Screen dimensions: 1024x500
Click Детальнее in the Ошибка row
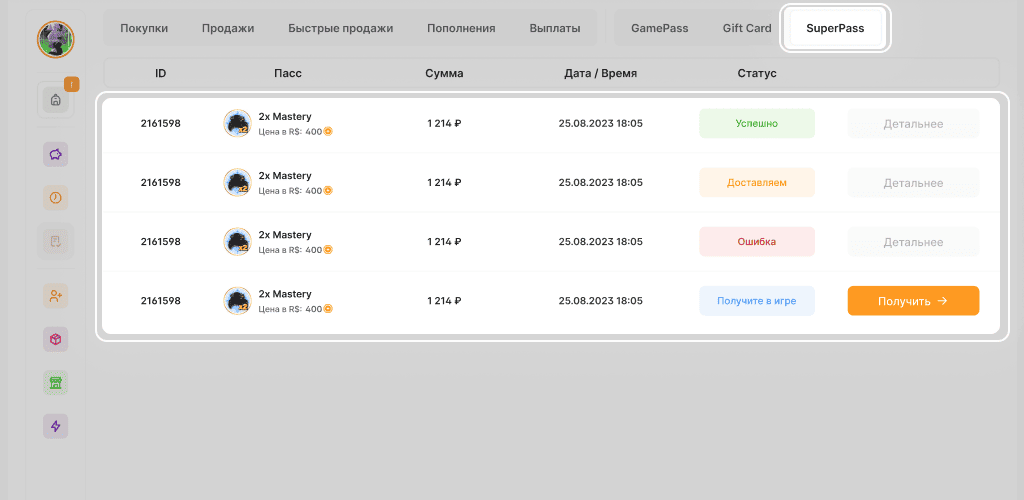(x=913, y=242)
